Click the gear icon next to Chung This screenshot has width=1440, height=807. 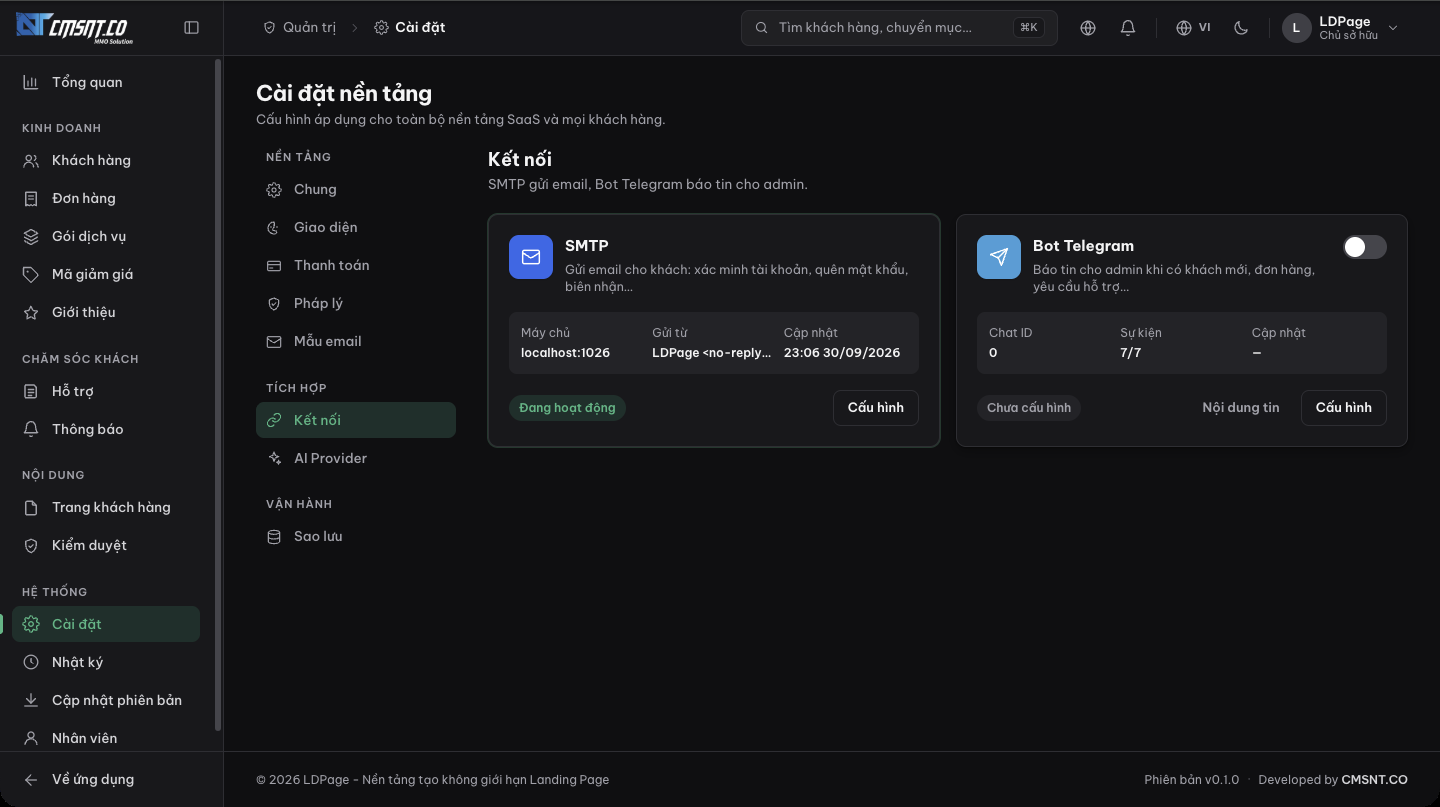[x=274, y=190]
